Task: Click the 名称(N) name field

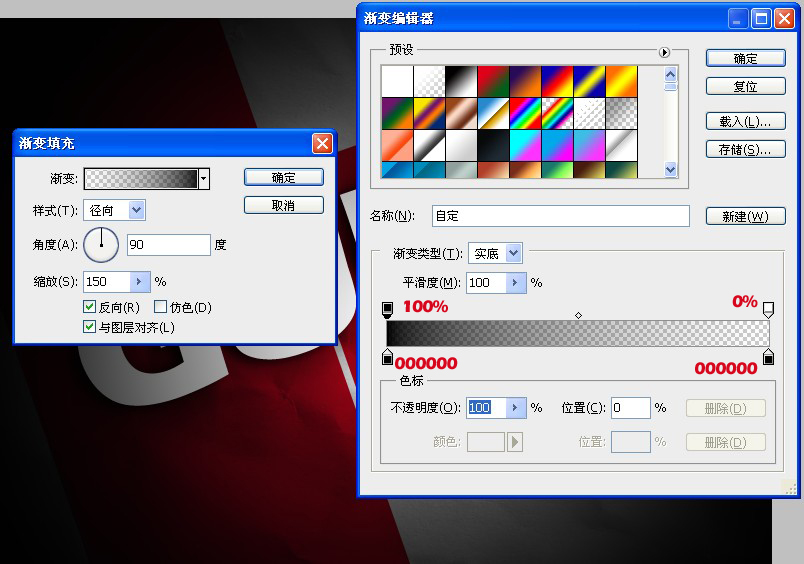Action: coord(561,216)
